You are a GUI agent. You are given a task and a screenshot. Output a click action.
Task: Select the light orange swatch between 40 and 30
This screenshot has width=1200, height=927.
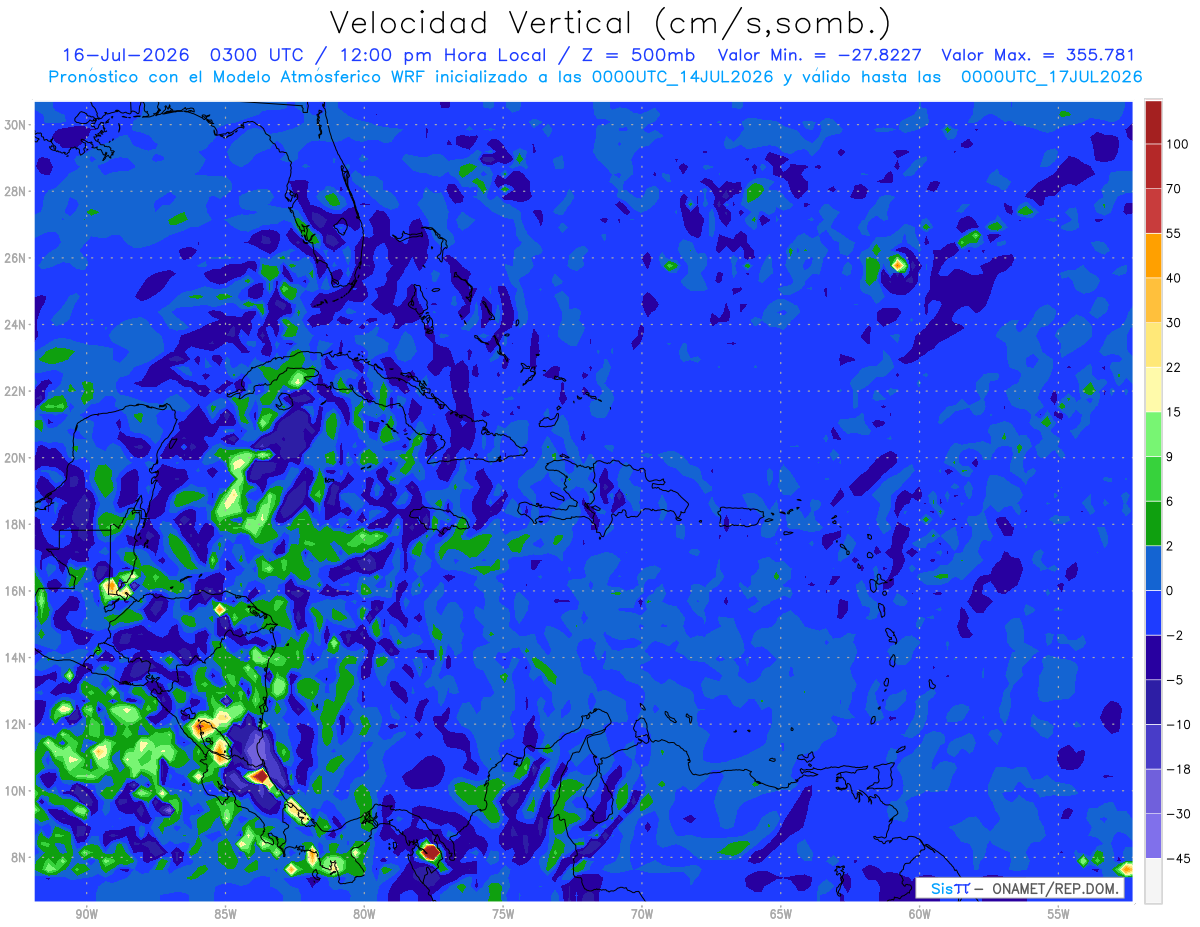1152,299
